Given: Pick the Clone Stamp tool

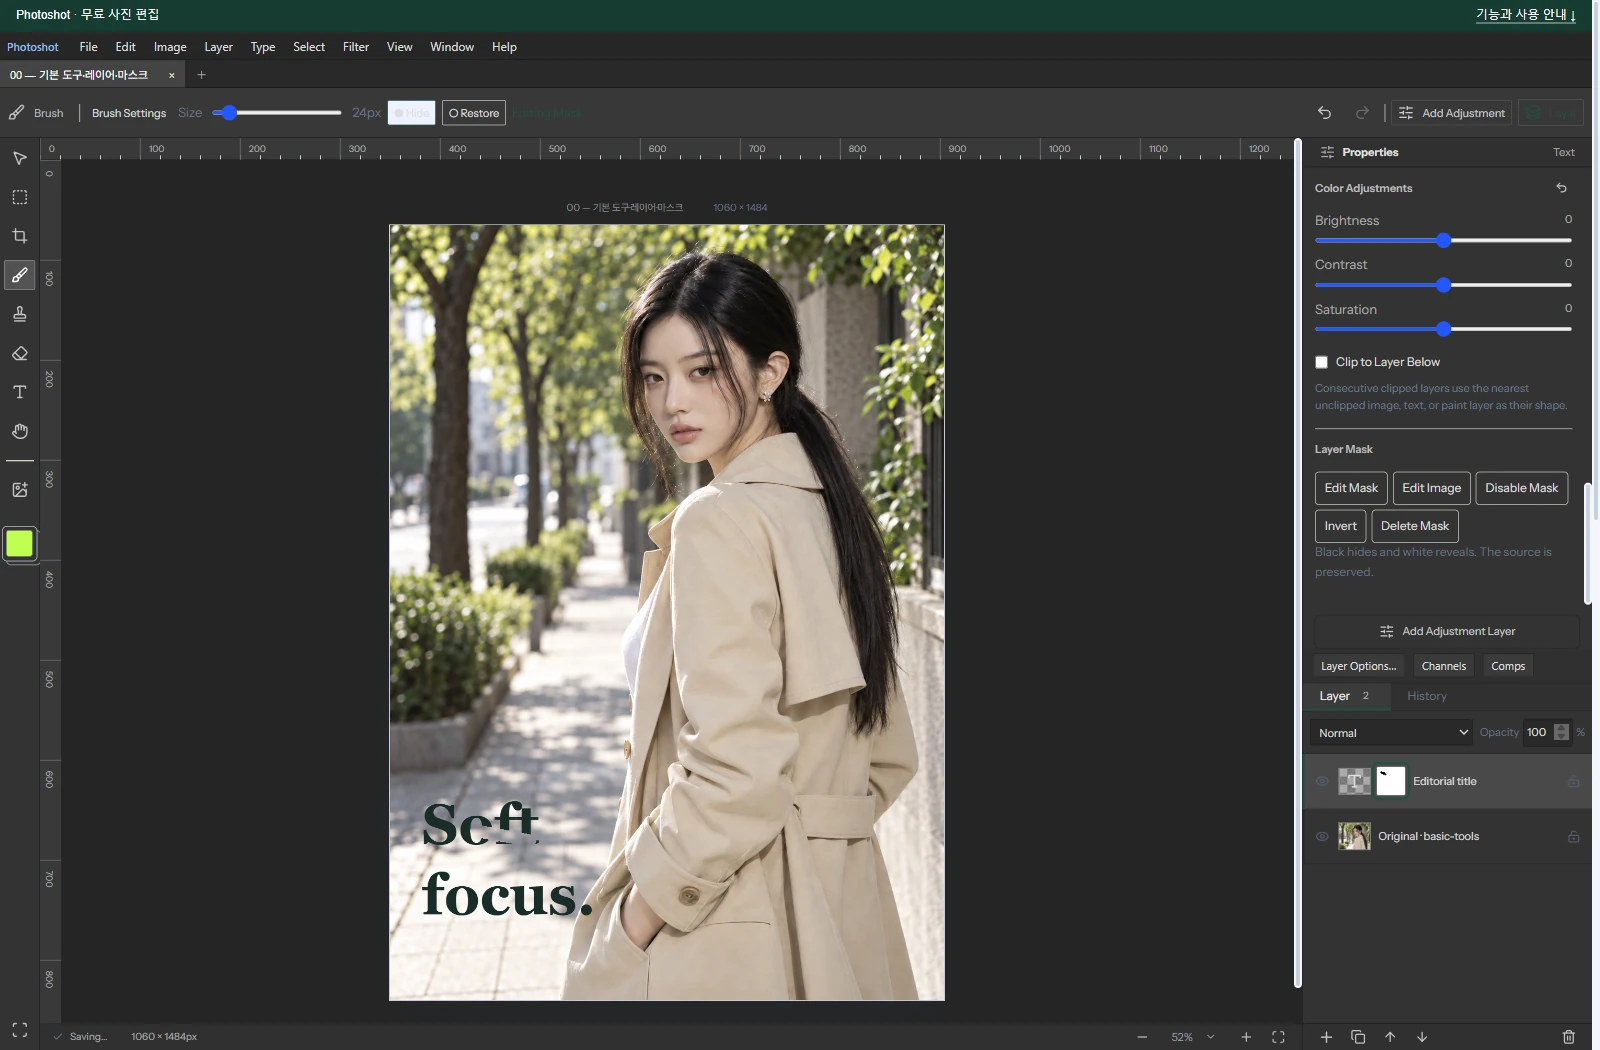Looking at the screenshot, I should (19, 314).
